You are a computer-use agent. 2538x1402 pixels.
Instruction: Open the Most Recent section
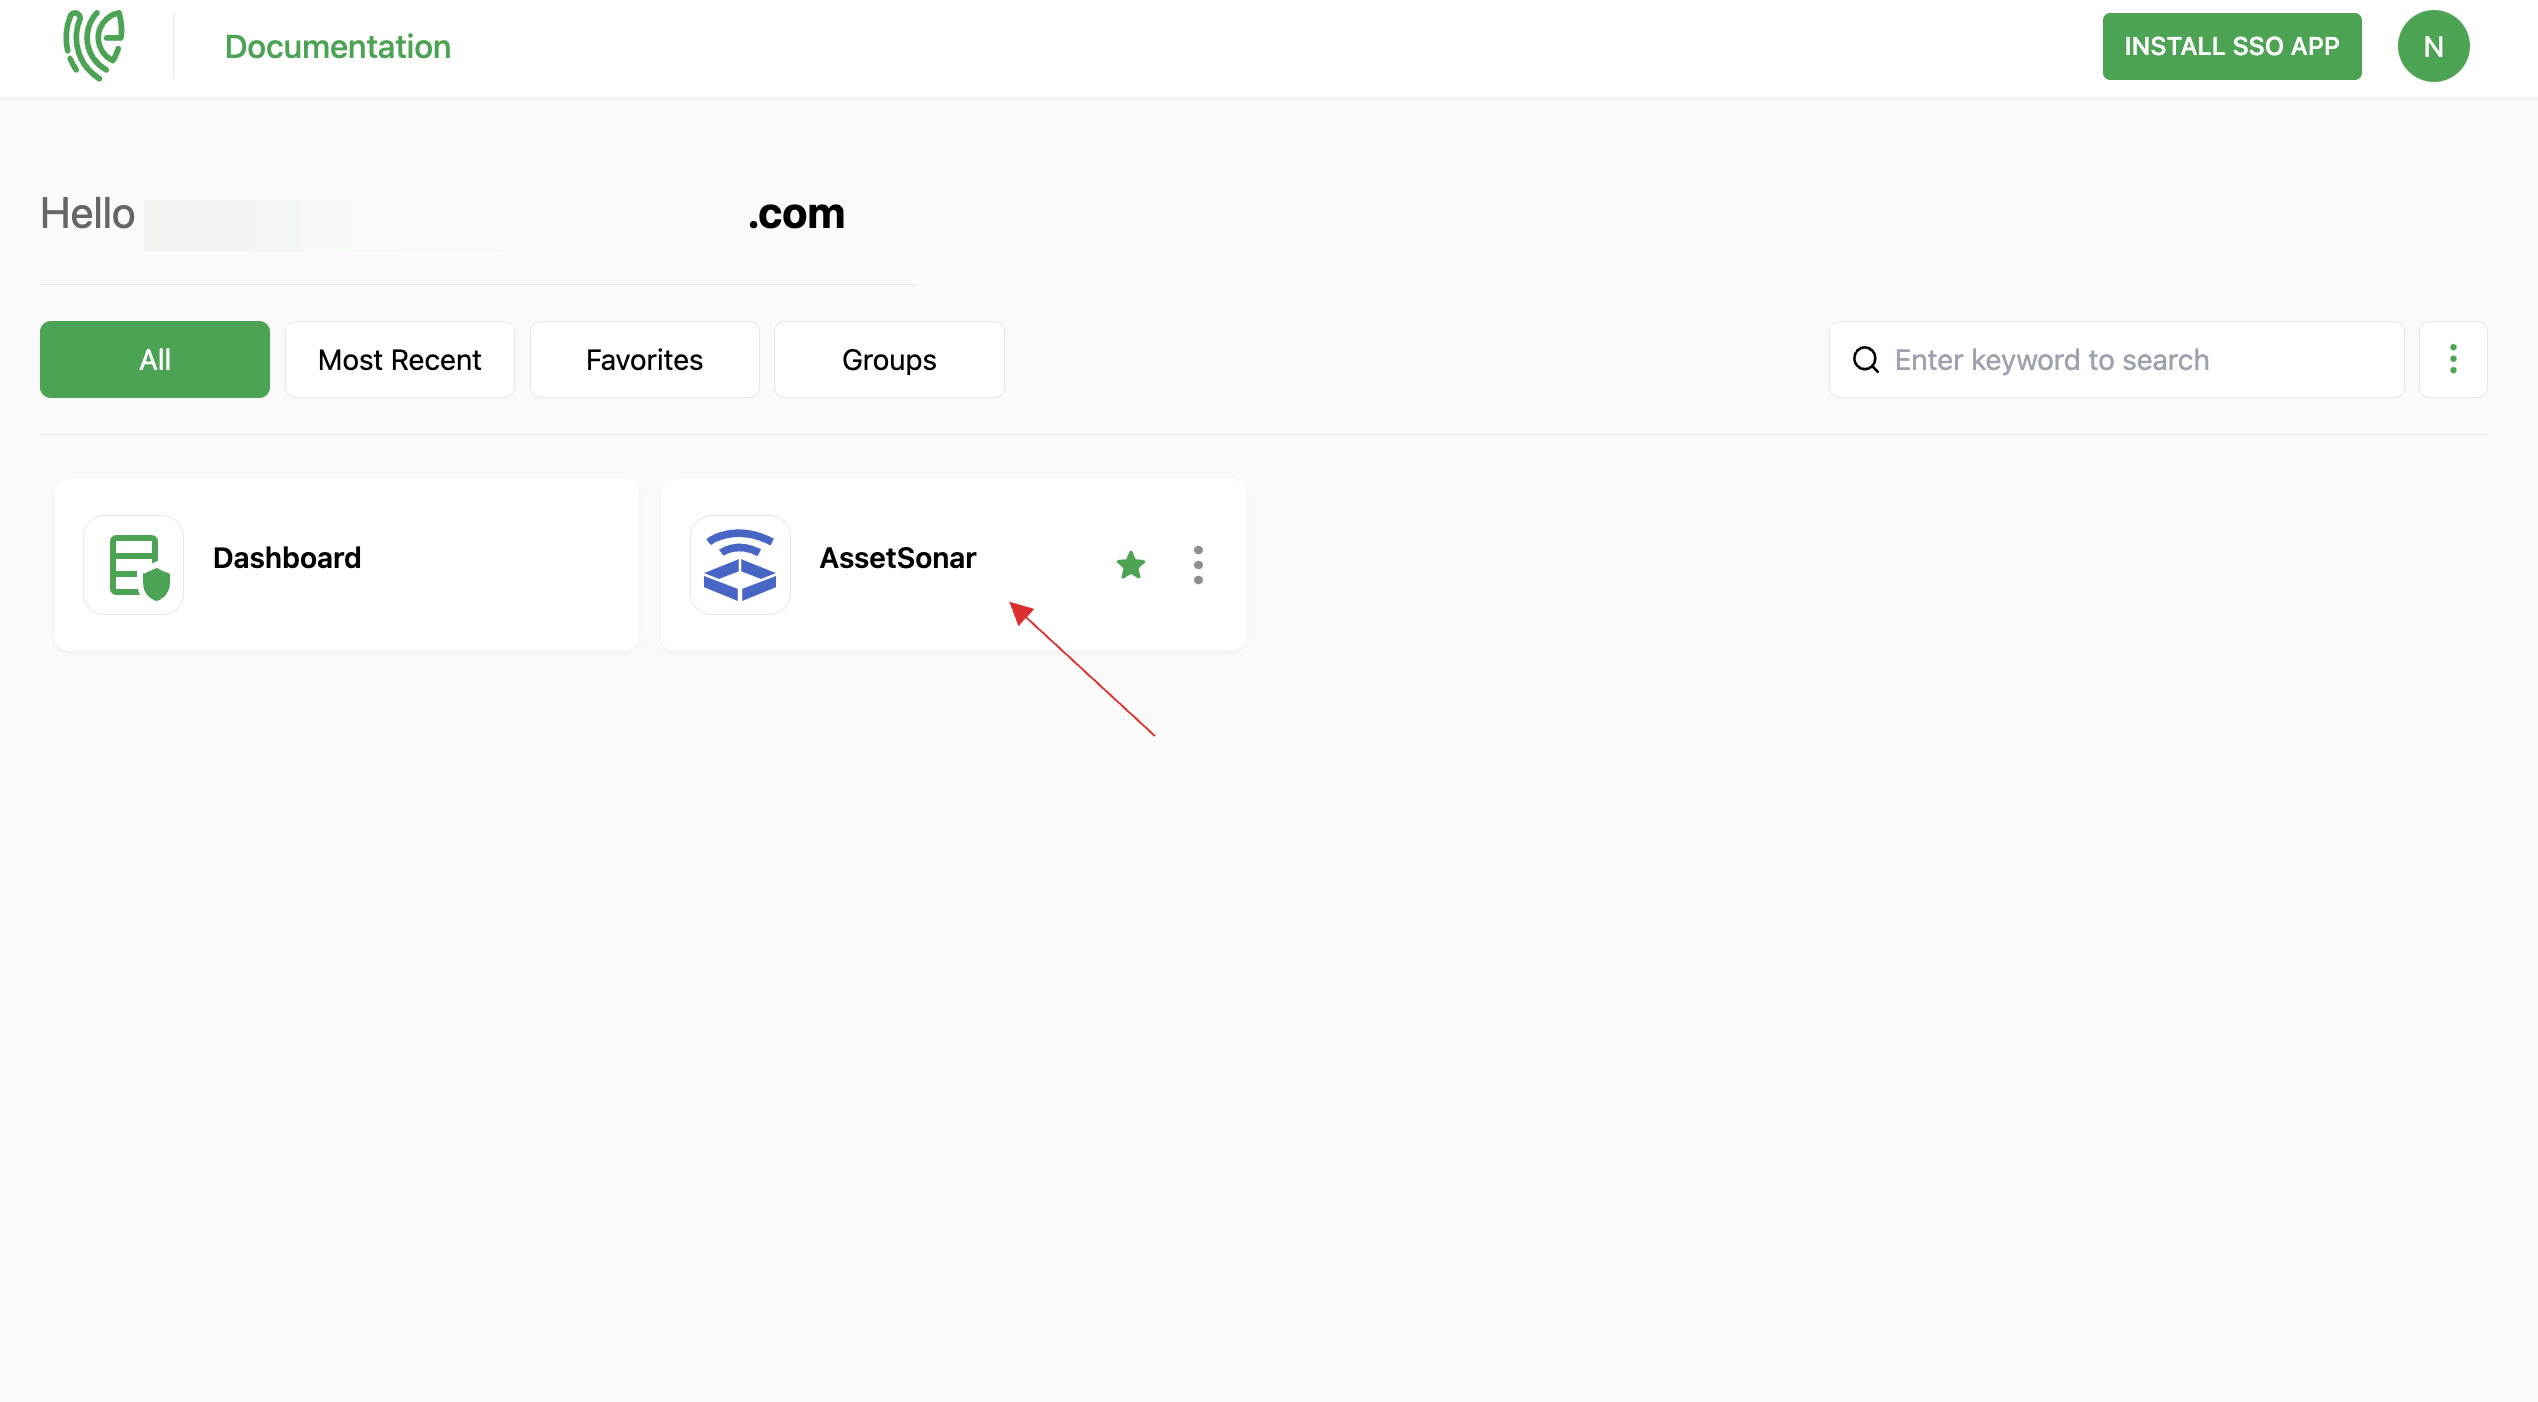click(399, 359)
